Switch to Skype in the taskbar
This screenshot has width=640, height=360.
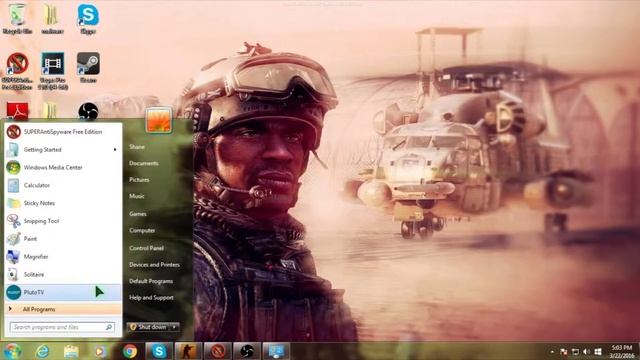159,351
